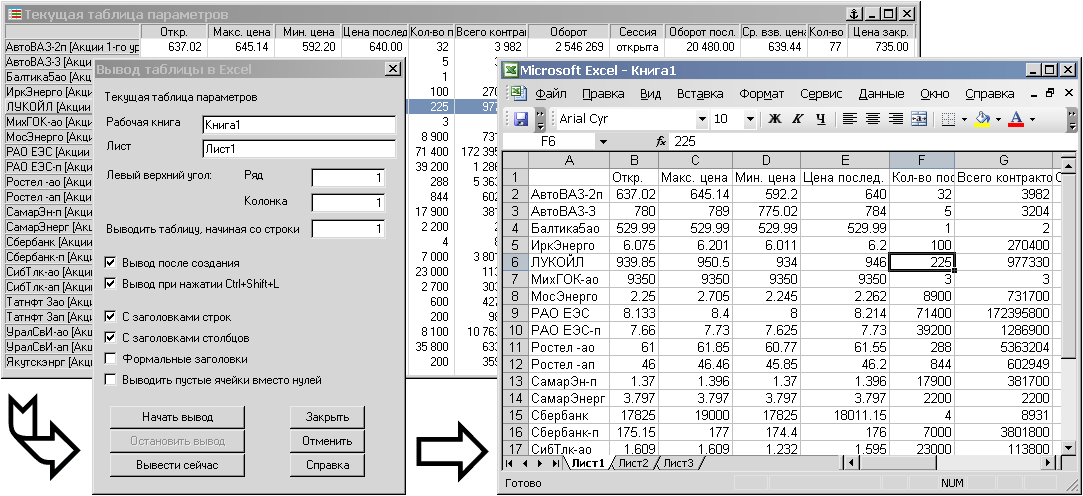The image size is (1083, 496).
Task: Toggle italic (К) formatting in Excel
Action: [x=798, y=119]
